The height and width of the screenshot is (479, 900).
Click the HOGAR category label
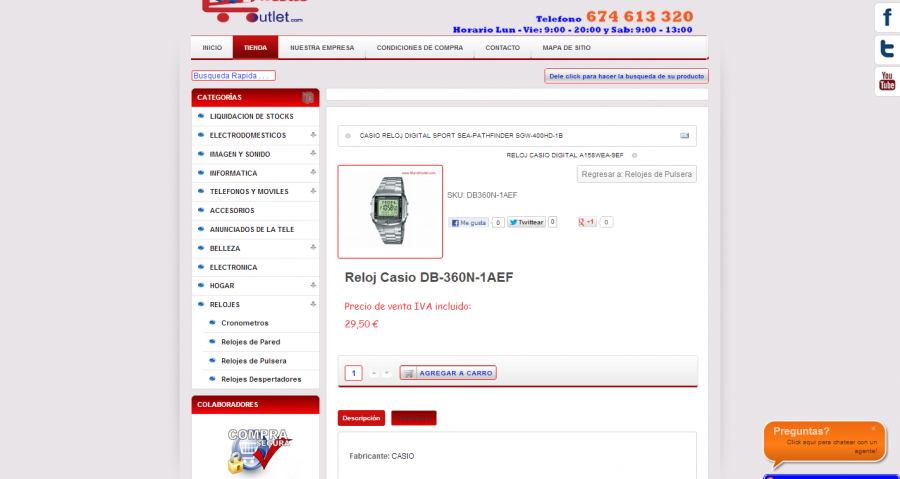click(x=222, y=286)
